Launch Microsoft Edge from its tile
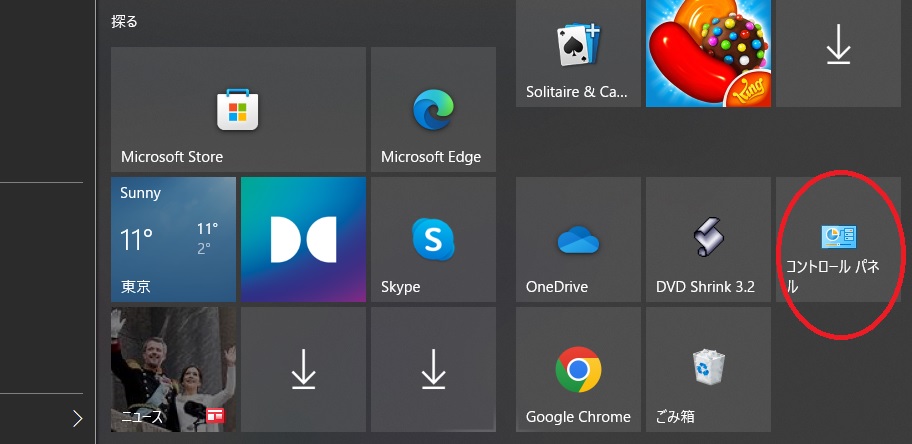This screenshot has width=912, height=444. pos(433,109)
